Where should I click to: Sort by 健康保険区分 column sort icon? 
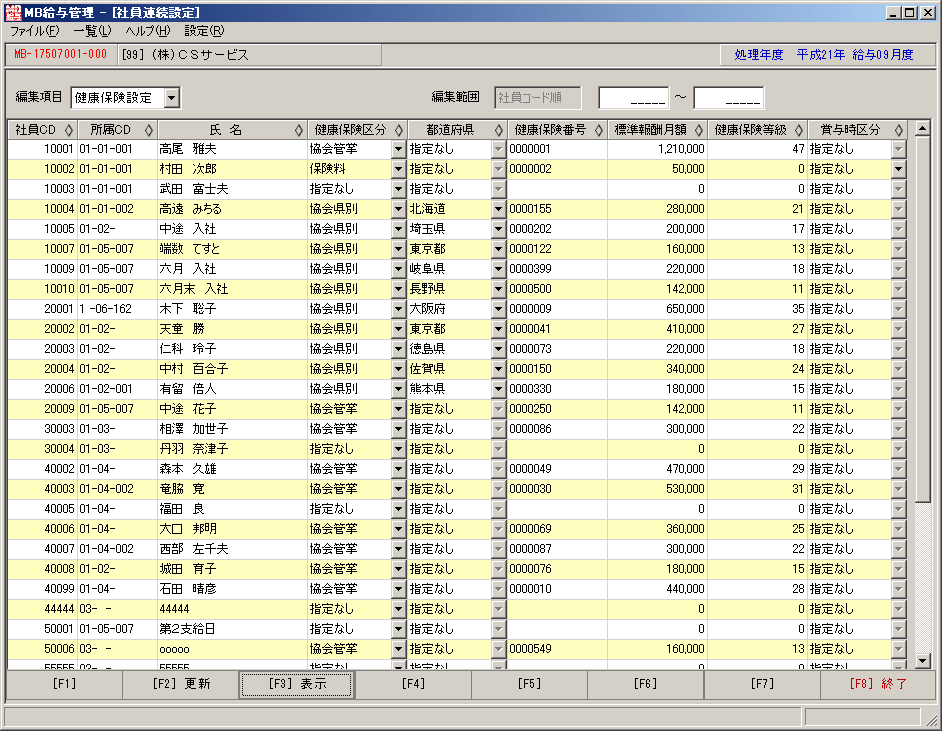click(x=399, y=130)
